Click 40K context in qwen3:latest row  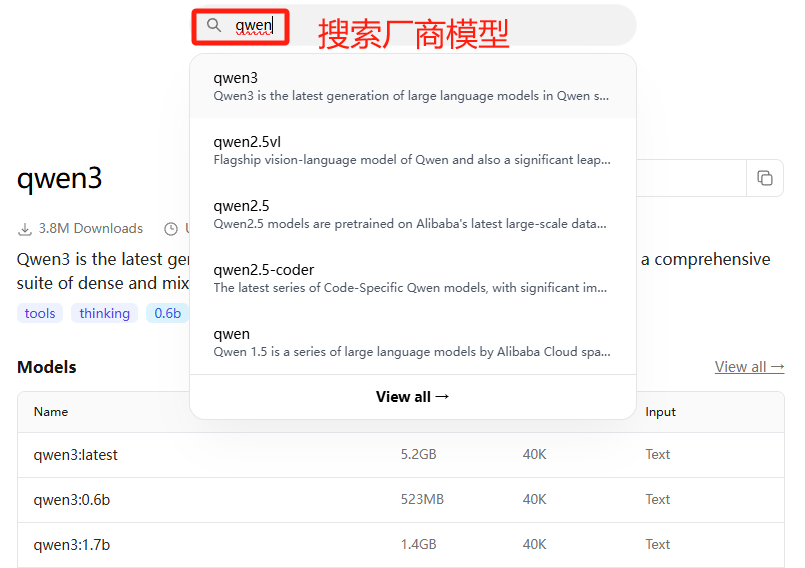tap(534, 455)
